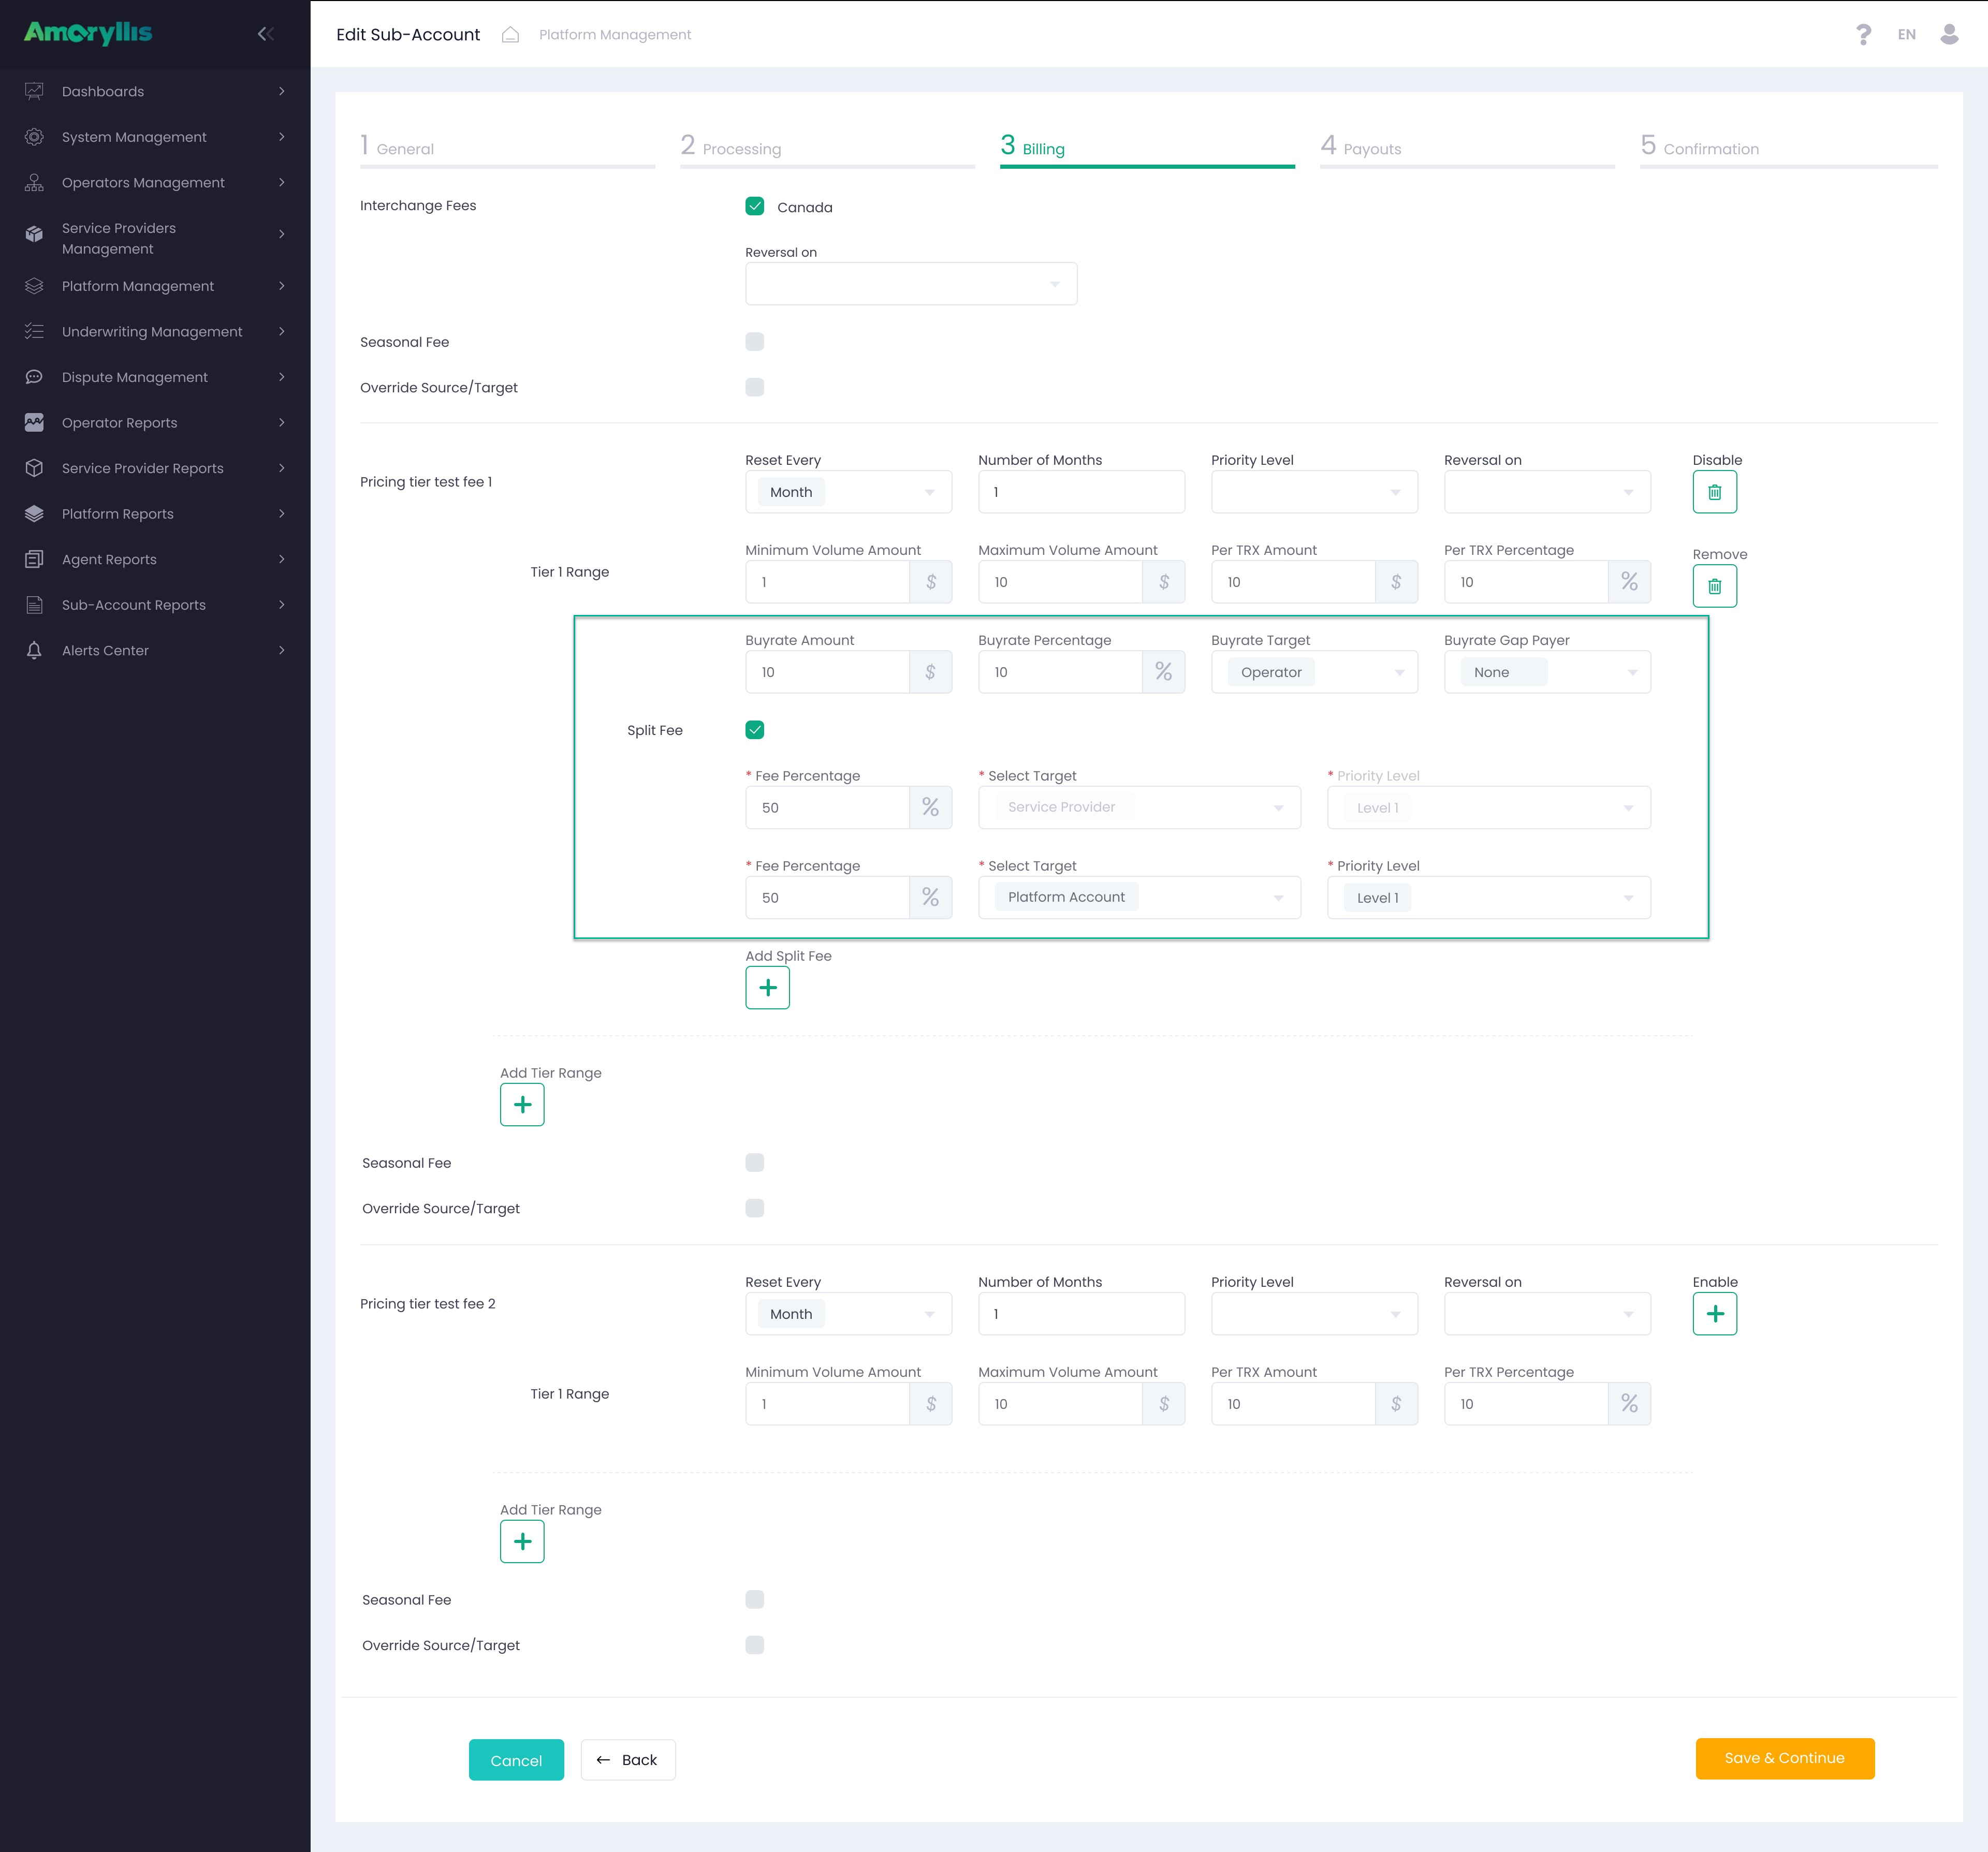Click the EN language selector
Viewport: 1988px width, 1852px height.
(1906, 34)
